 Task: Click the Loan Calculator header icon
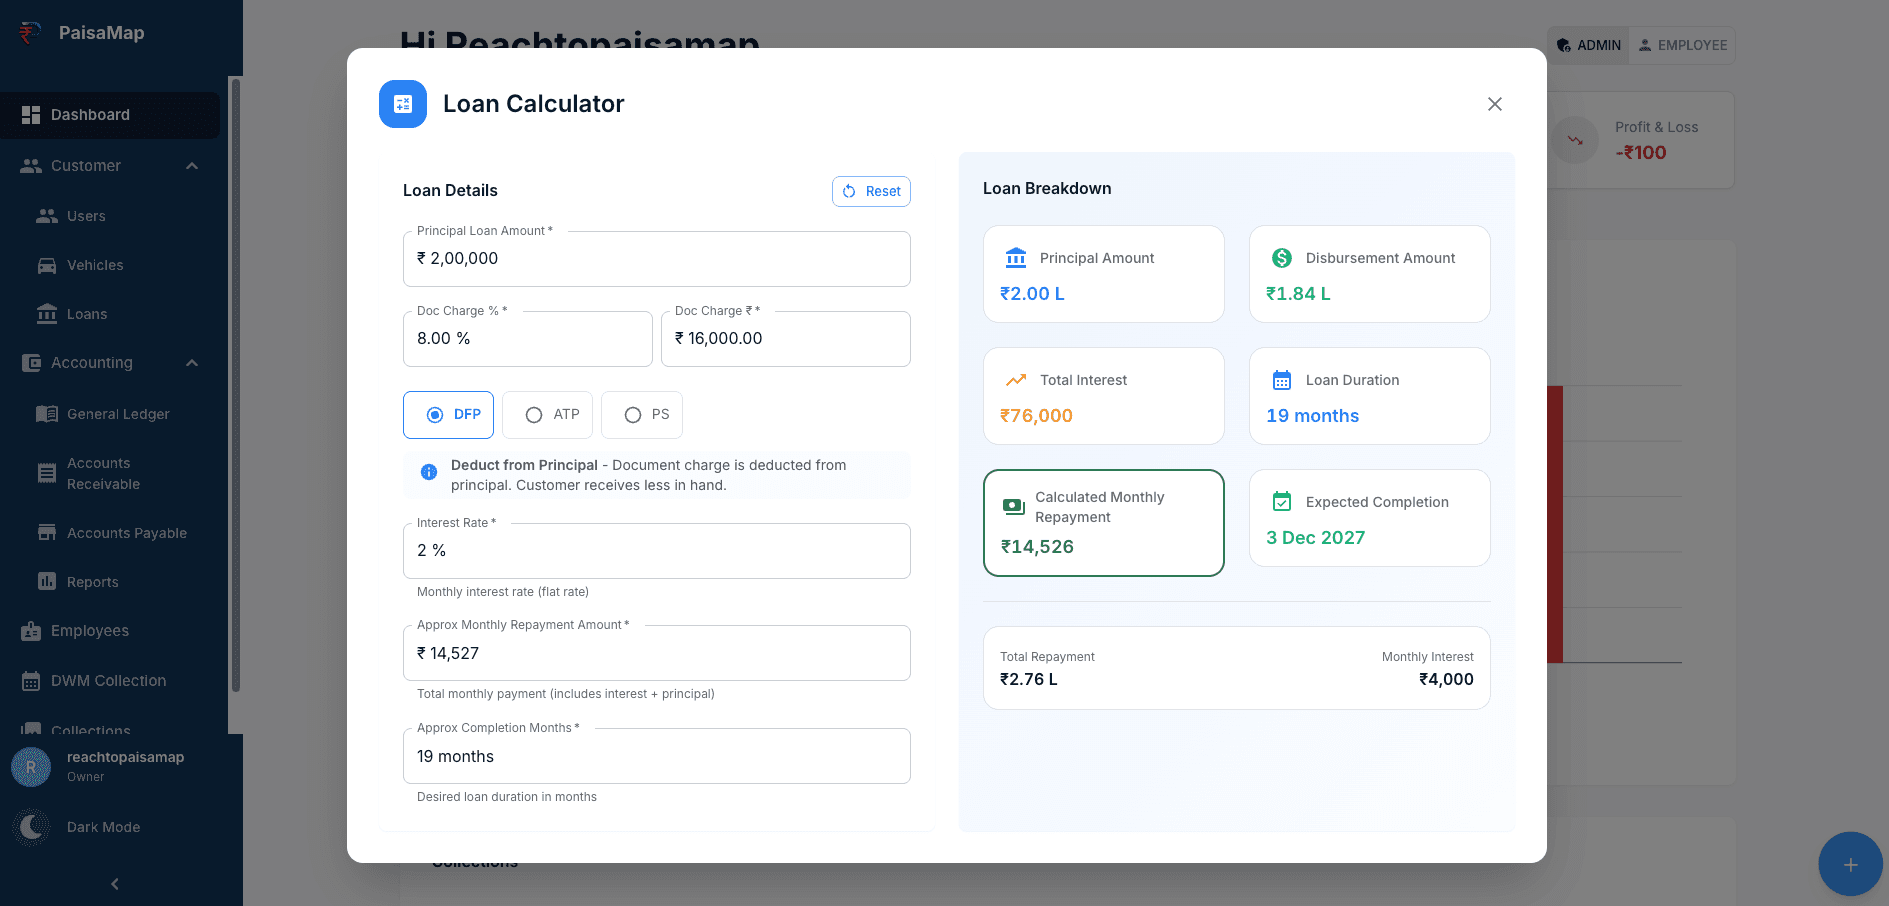[403, 104]
